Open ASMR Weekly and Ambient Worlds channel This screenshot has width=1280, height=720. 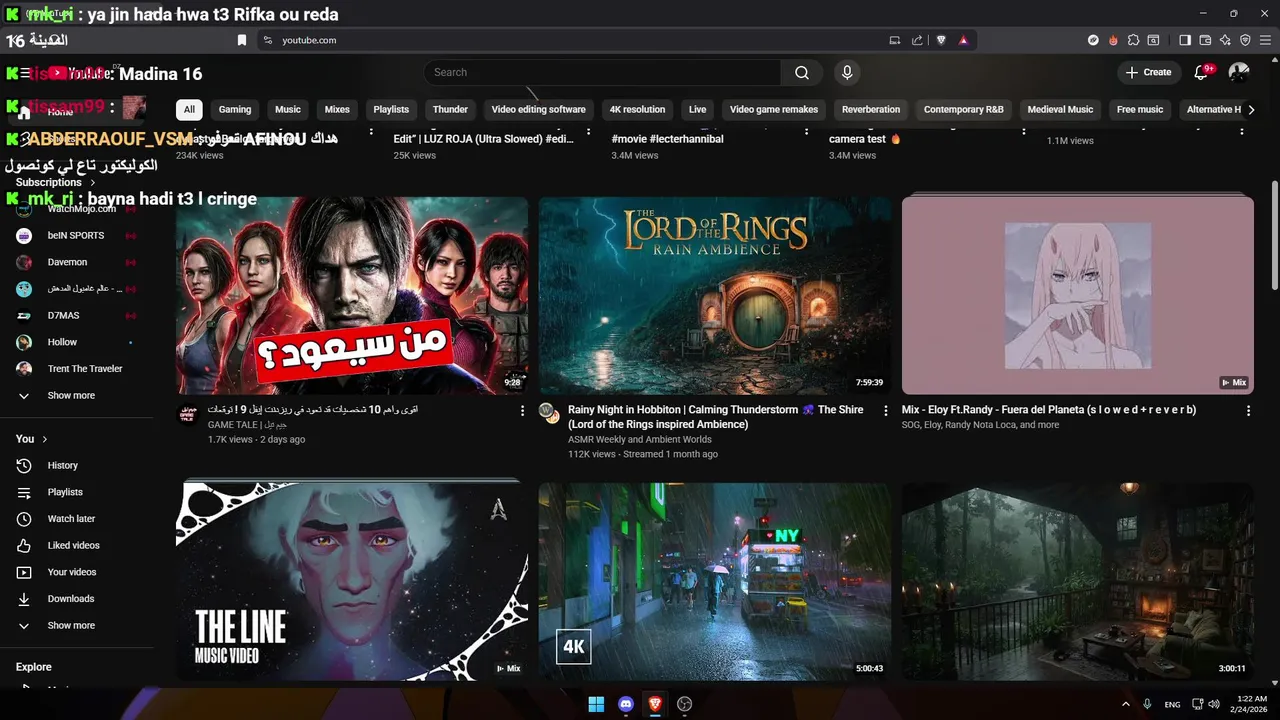(640, 439)
